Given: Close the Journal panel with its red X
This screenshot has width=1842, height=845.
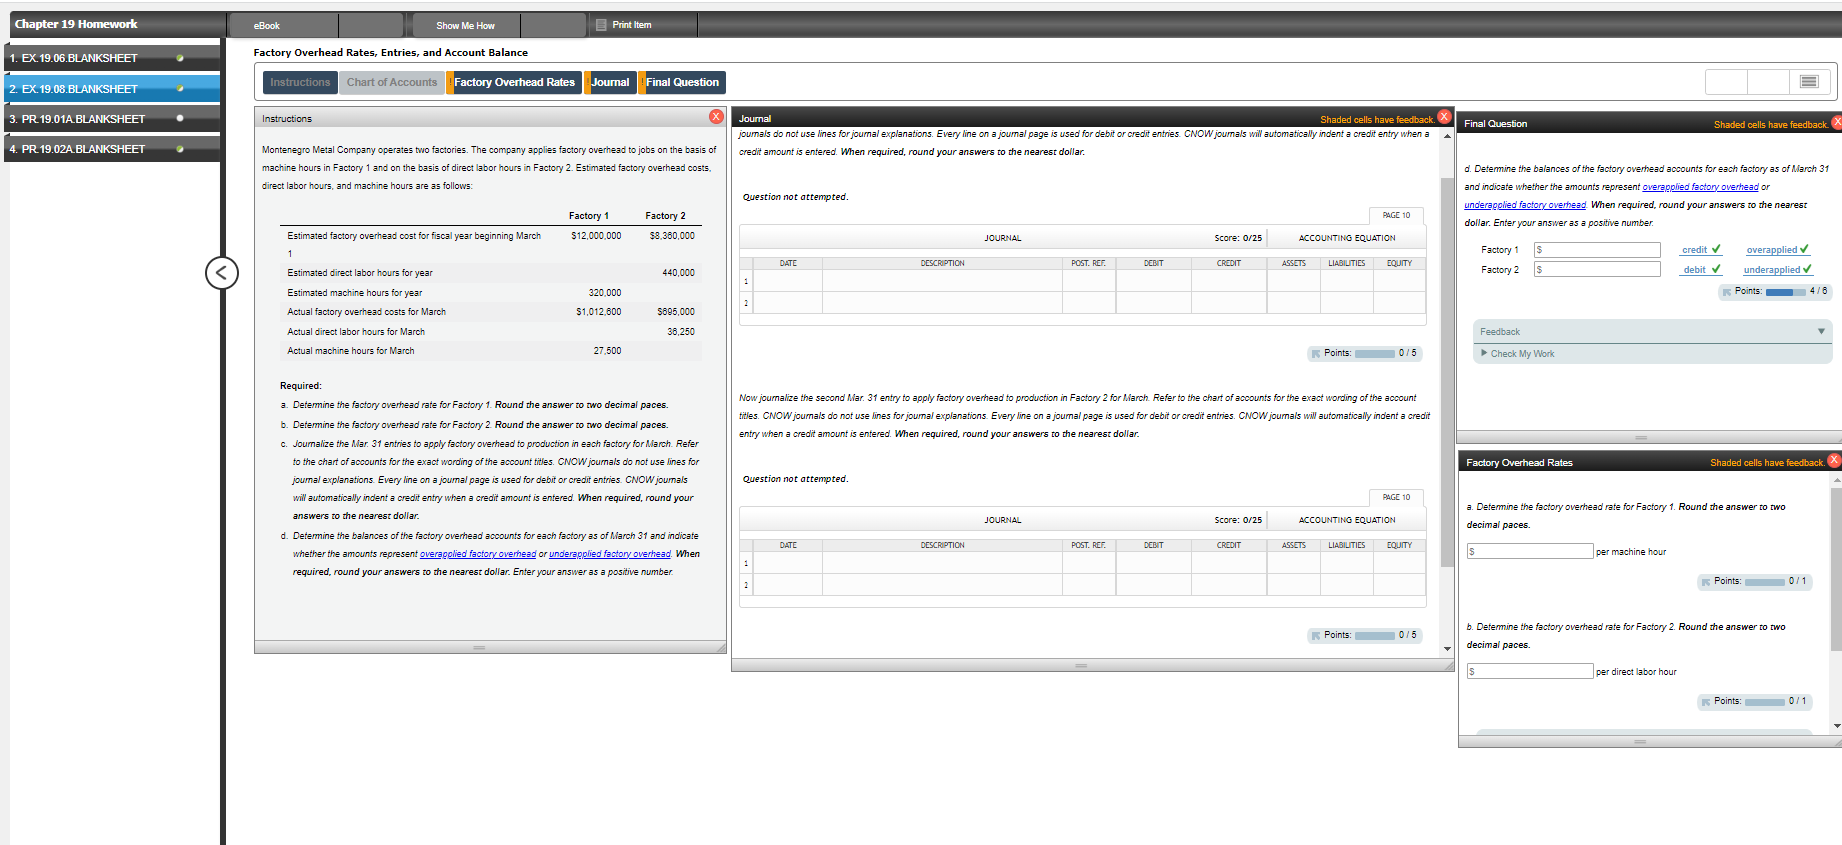Looking at the screenshot, I should (1444, 117).
